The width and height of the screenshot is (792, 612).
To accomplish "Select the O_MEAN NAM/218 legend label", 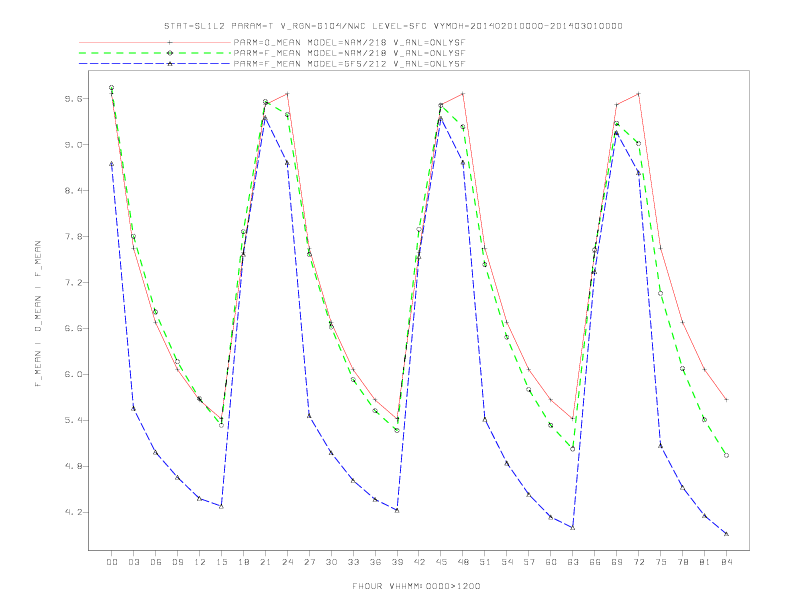I will coord(349,42).
